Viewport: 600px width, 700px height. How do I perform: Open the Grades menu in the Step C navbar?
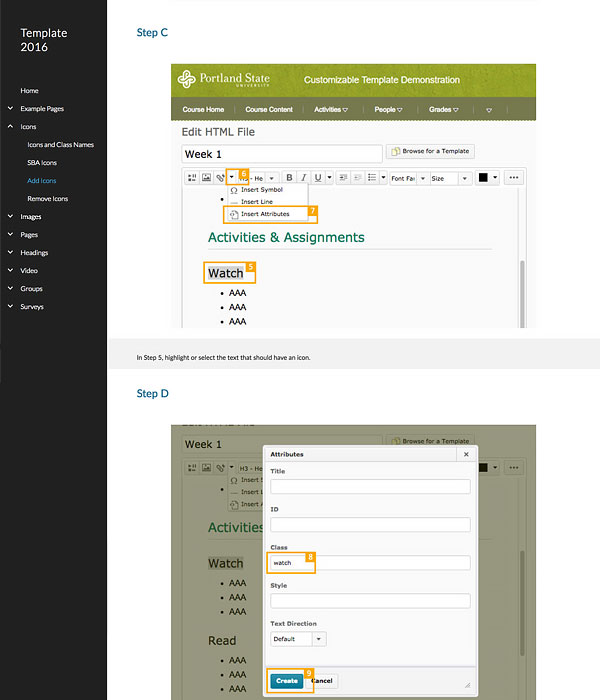tap(444, 109)
